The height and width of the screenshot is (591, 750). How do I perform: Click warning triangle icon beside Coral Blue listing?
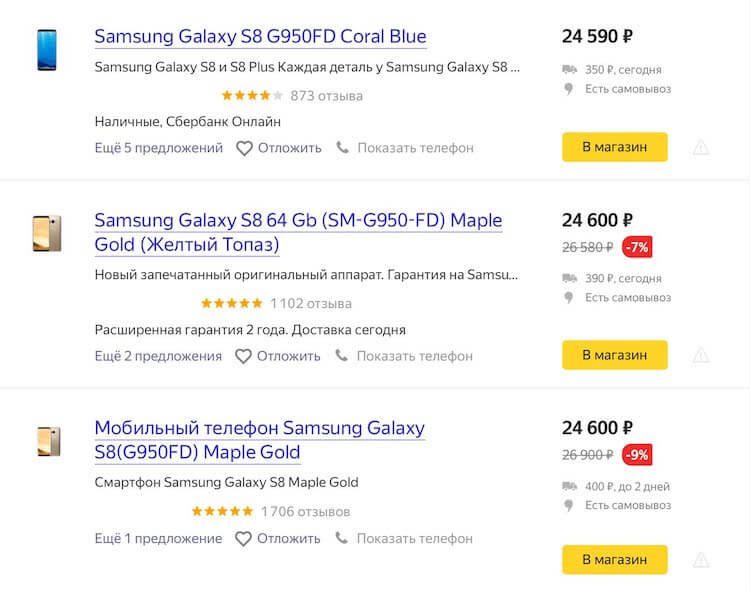point(701,148)
